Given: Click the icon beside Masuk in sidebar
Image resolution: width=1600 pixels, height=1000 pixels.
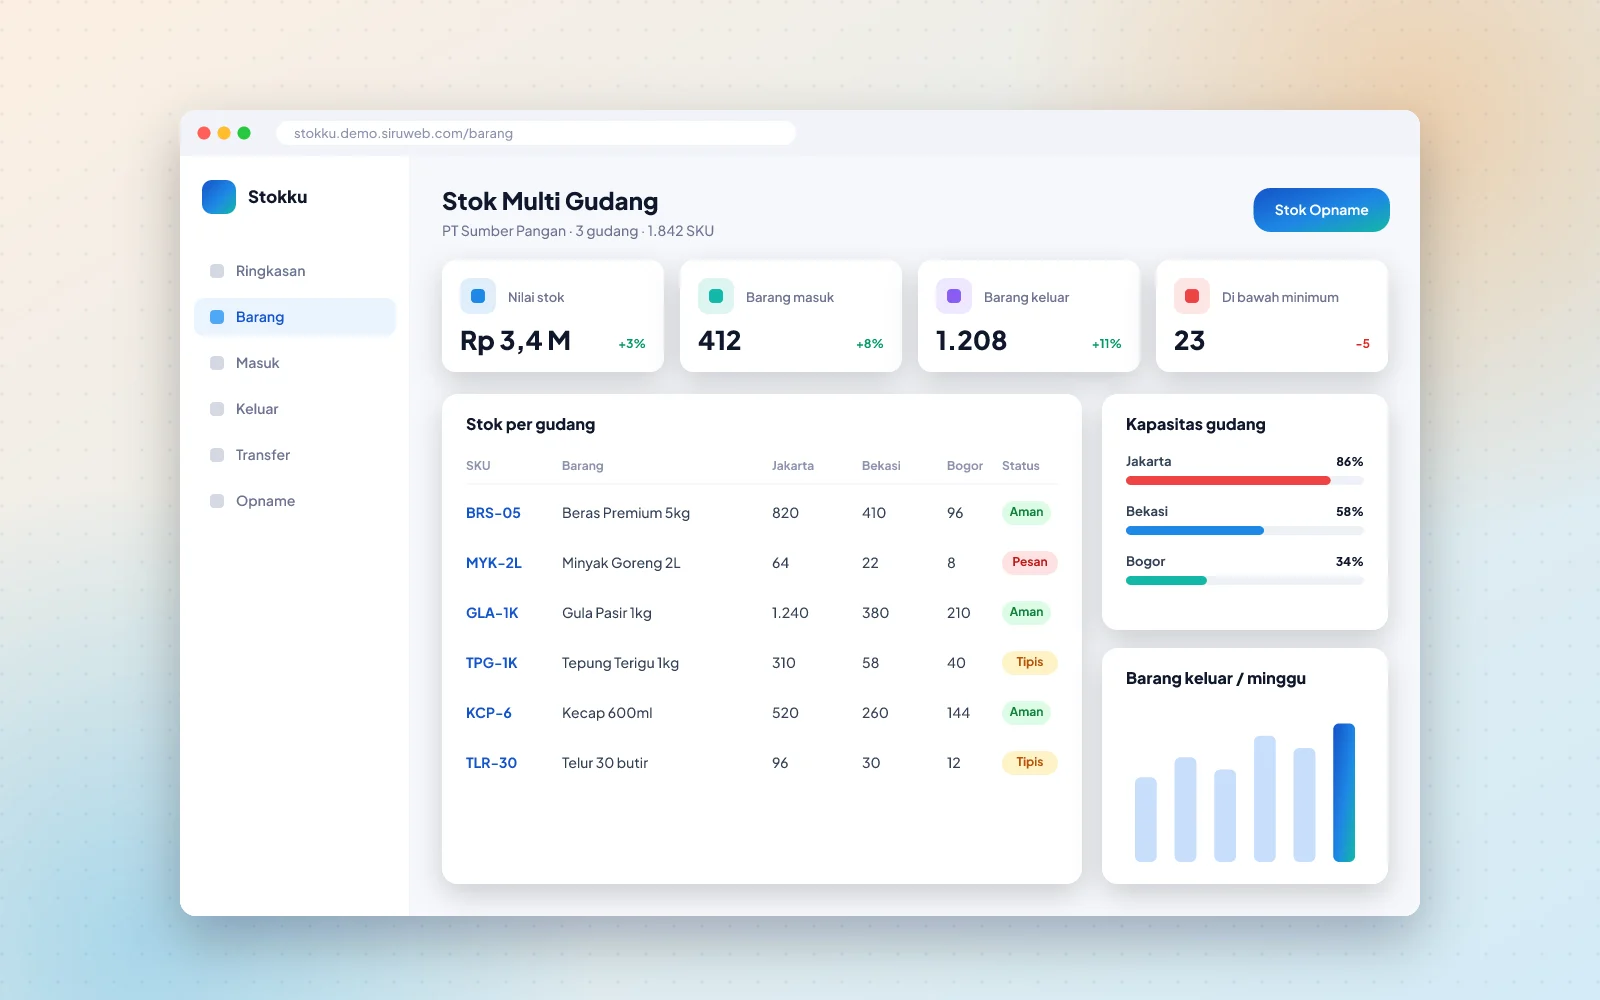Looking at the screenshot, I should (217, 363).
